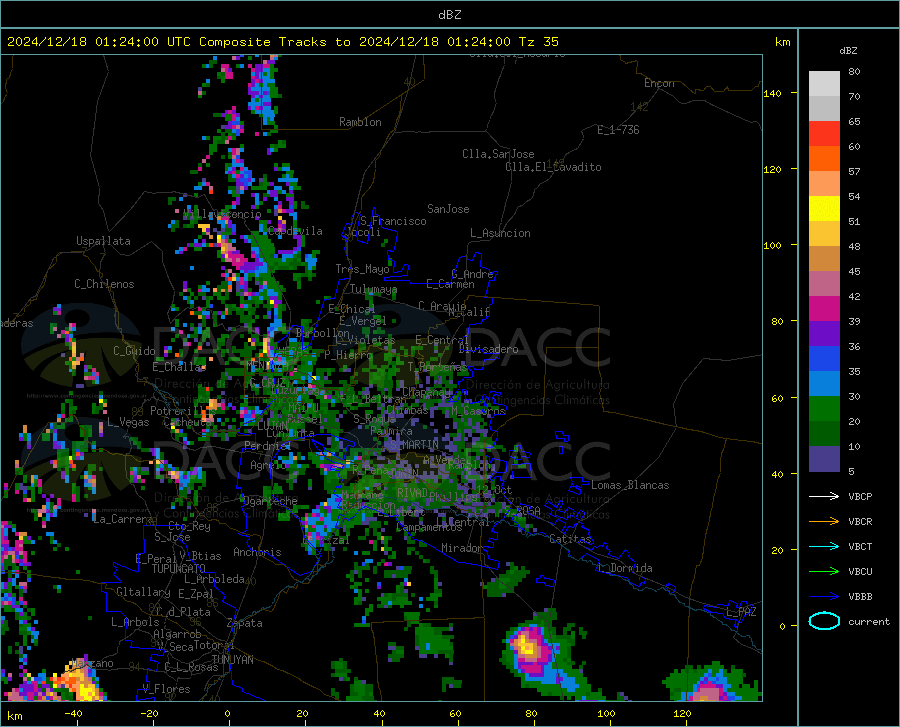
Task: Click the intense storm cell near Lozano label
Action: click(79, 681)
